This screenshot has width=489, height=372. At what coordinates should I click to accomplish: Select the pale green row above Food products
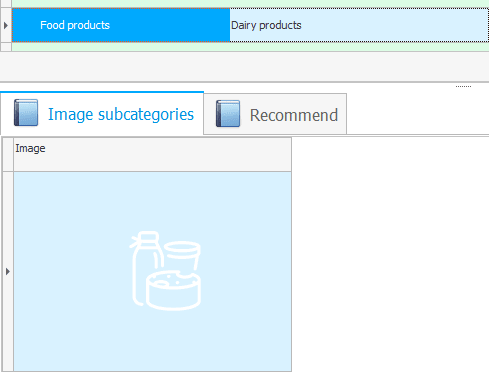[250, 4]
